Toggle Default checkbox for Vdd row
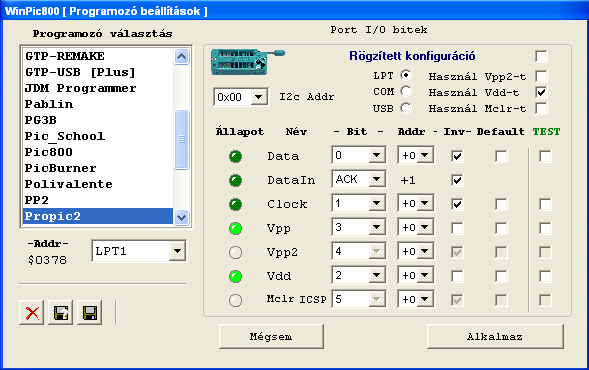Viewport: 589px width, 370px height. [x=501, y=276]
